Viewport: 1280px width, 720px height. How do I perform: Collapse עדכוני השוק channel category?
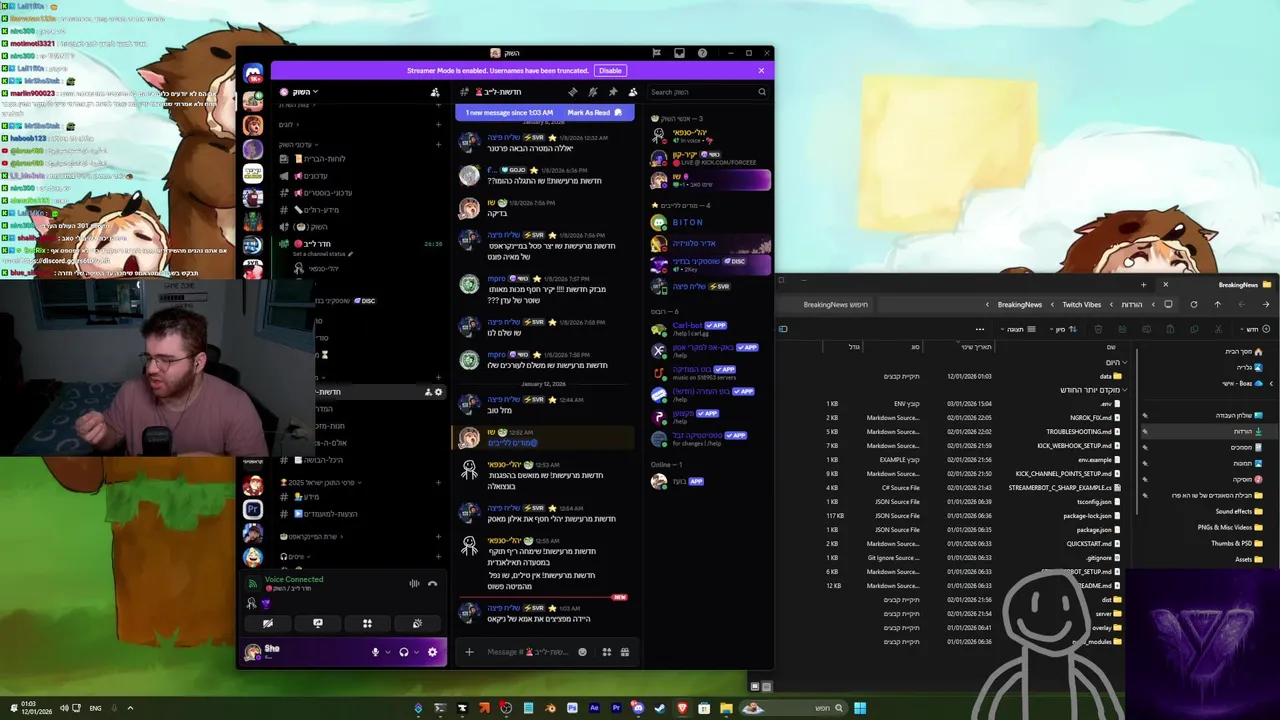point(296,145)
